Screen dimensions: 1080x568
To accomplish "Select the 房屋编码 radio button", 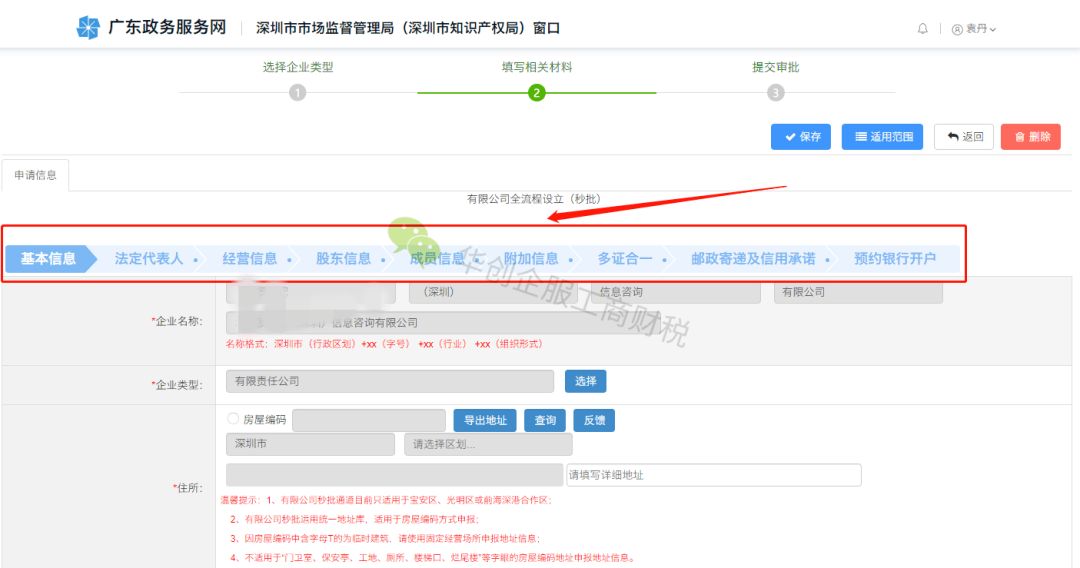I will 233,419.
